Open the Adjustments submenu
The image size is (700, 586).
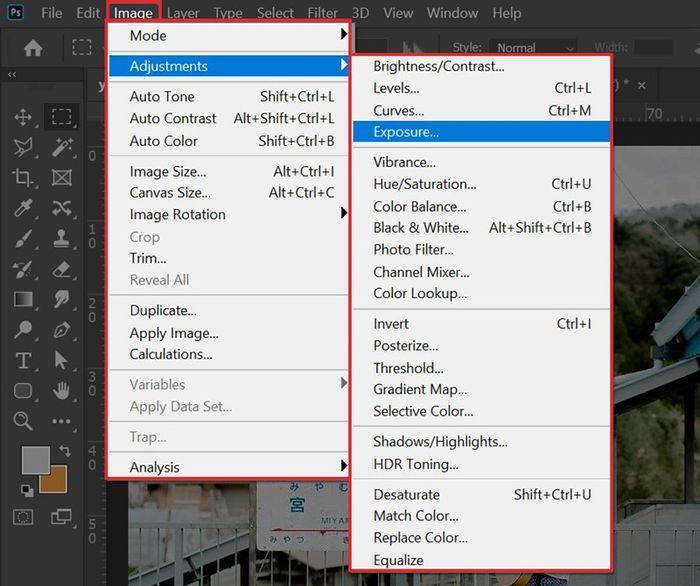tap(229, 66)
